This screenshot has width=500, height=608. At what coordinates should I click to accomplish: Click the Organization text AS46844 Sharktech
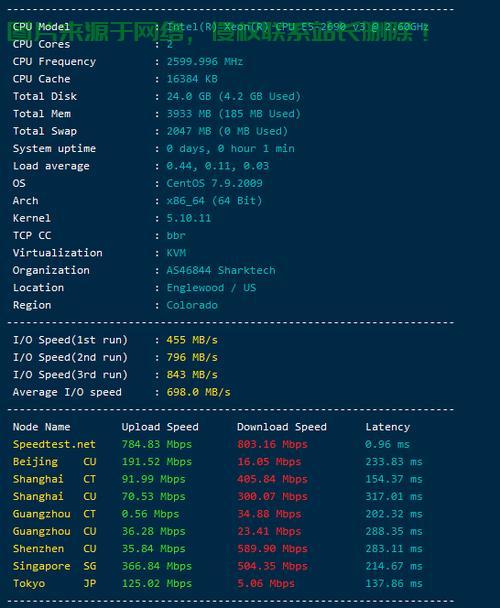[221, 270]
